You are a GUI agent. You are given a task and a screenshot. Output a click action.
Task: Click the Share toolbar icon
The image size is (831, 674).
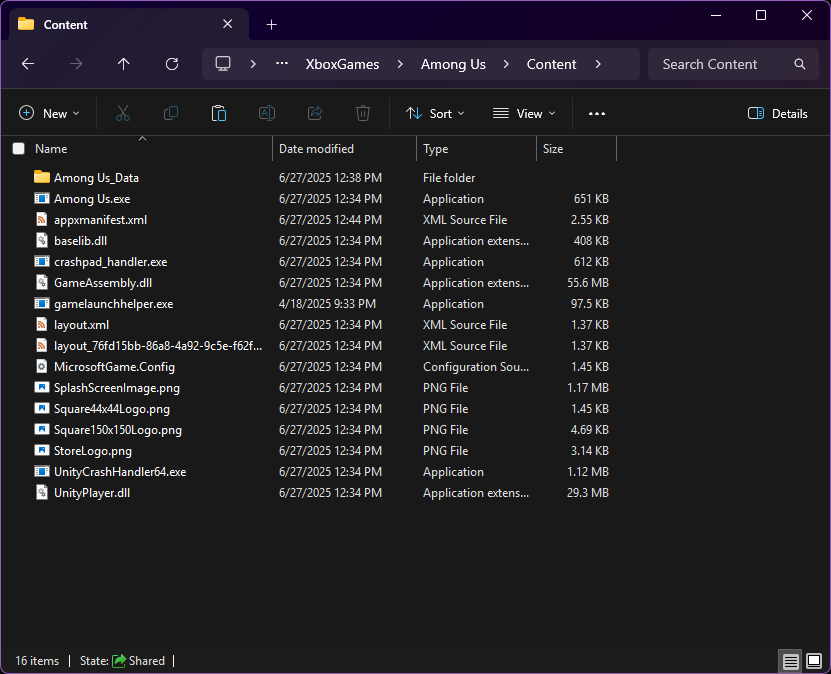(315, 113)
